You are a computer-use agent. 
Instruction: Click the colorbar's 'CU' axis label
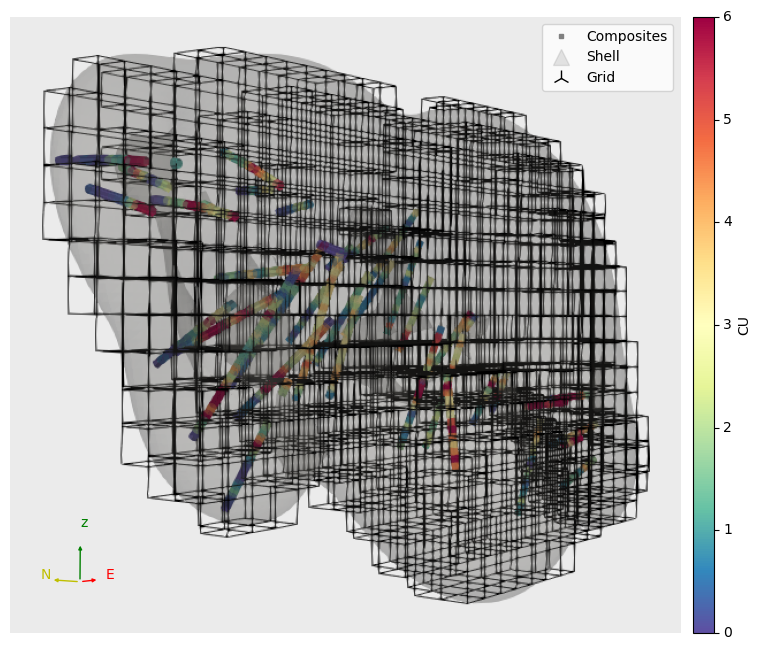(743, 325)
